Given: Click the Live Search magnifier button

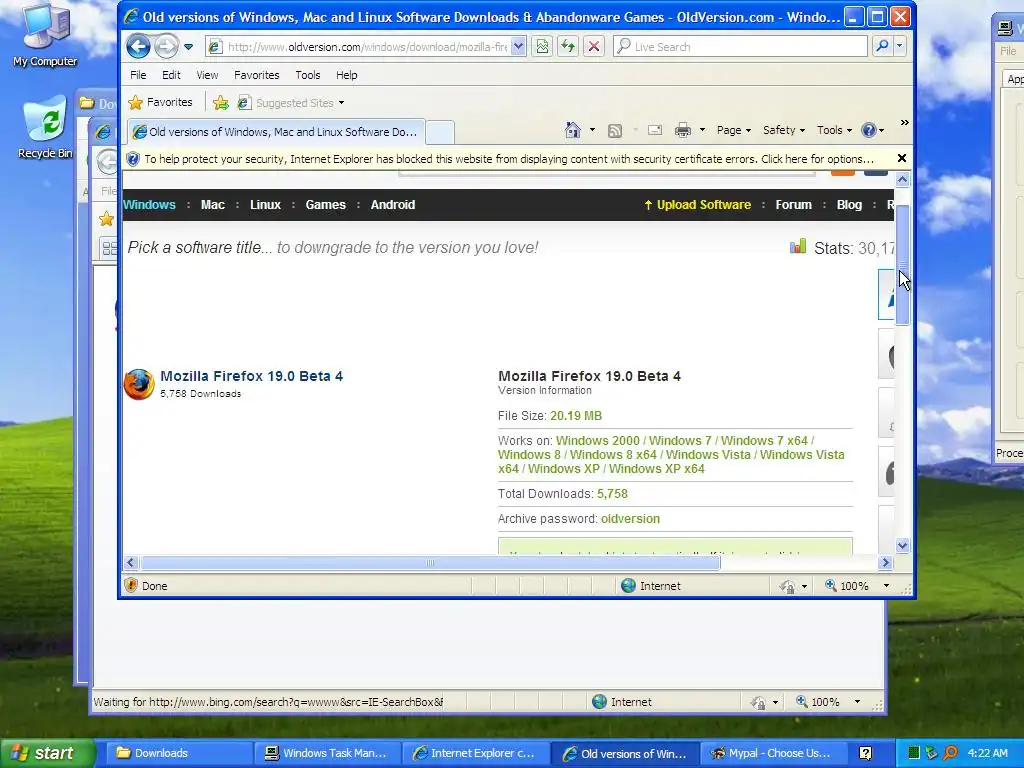Looking at the screenshot, I should (882, 46).
